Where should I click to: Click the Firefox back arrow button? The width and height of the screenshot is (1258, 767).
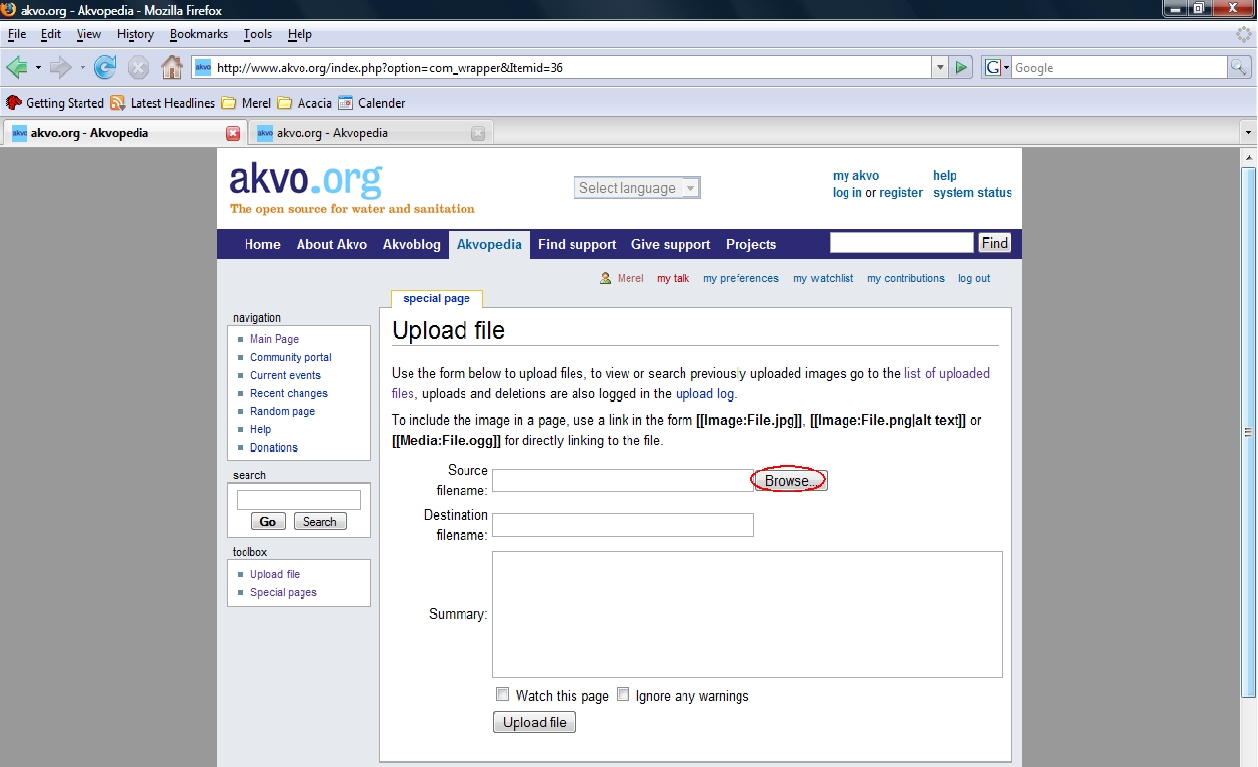tap(17, 68)
